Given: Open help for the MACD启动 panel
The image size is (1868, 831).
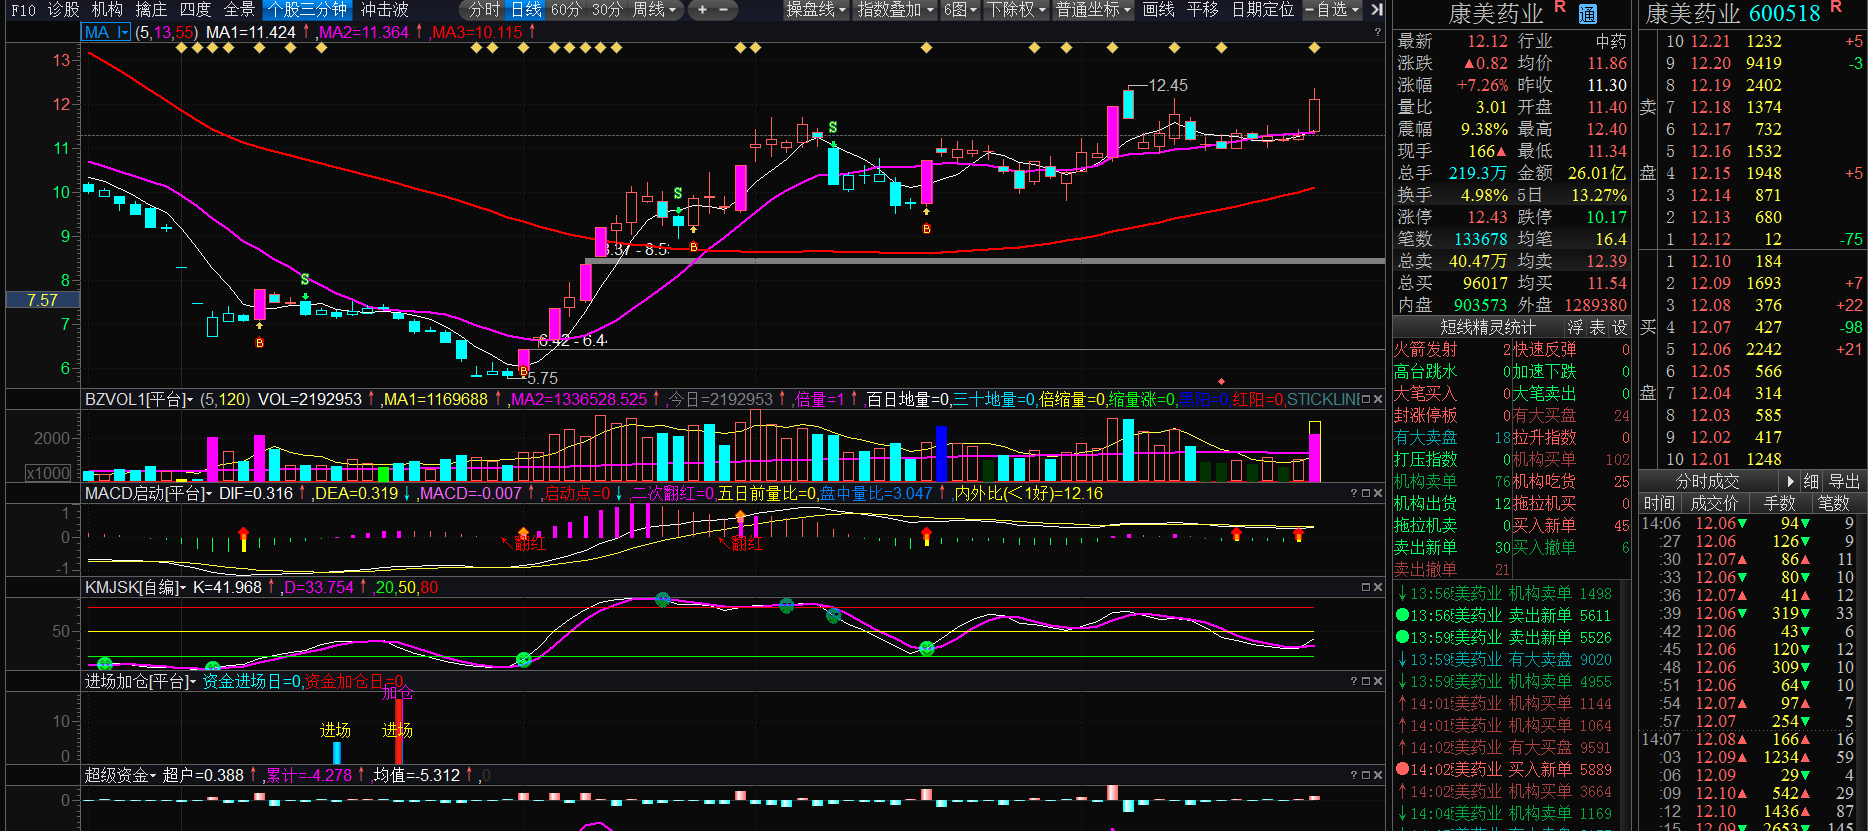Looking at the screenshot, I should 1354,493.
